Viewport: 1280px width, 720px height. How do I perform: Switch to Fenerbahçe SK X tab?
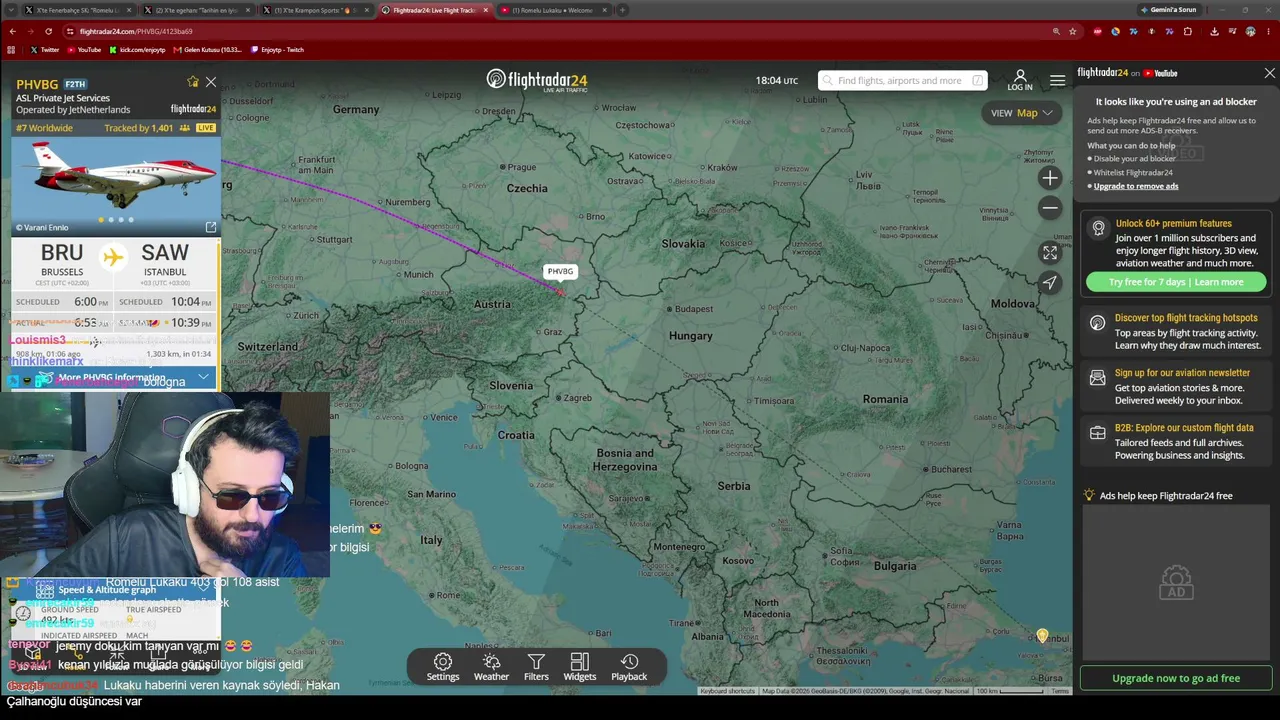[76, 10]
